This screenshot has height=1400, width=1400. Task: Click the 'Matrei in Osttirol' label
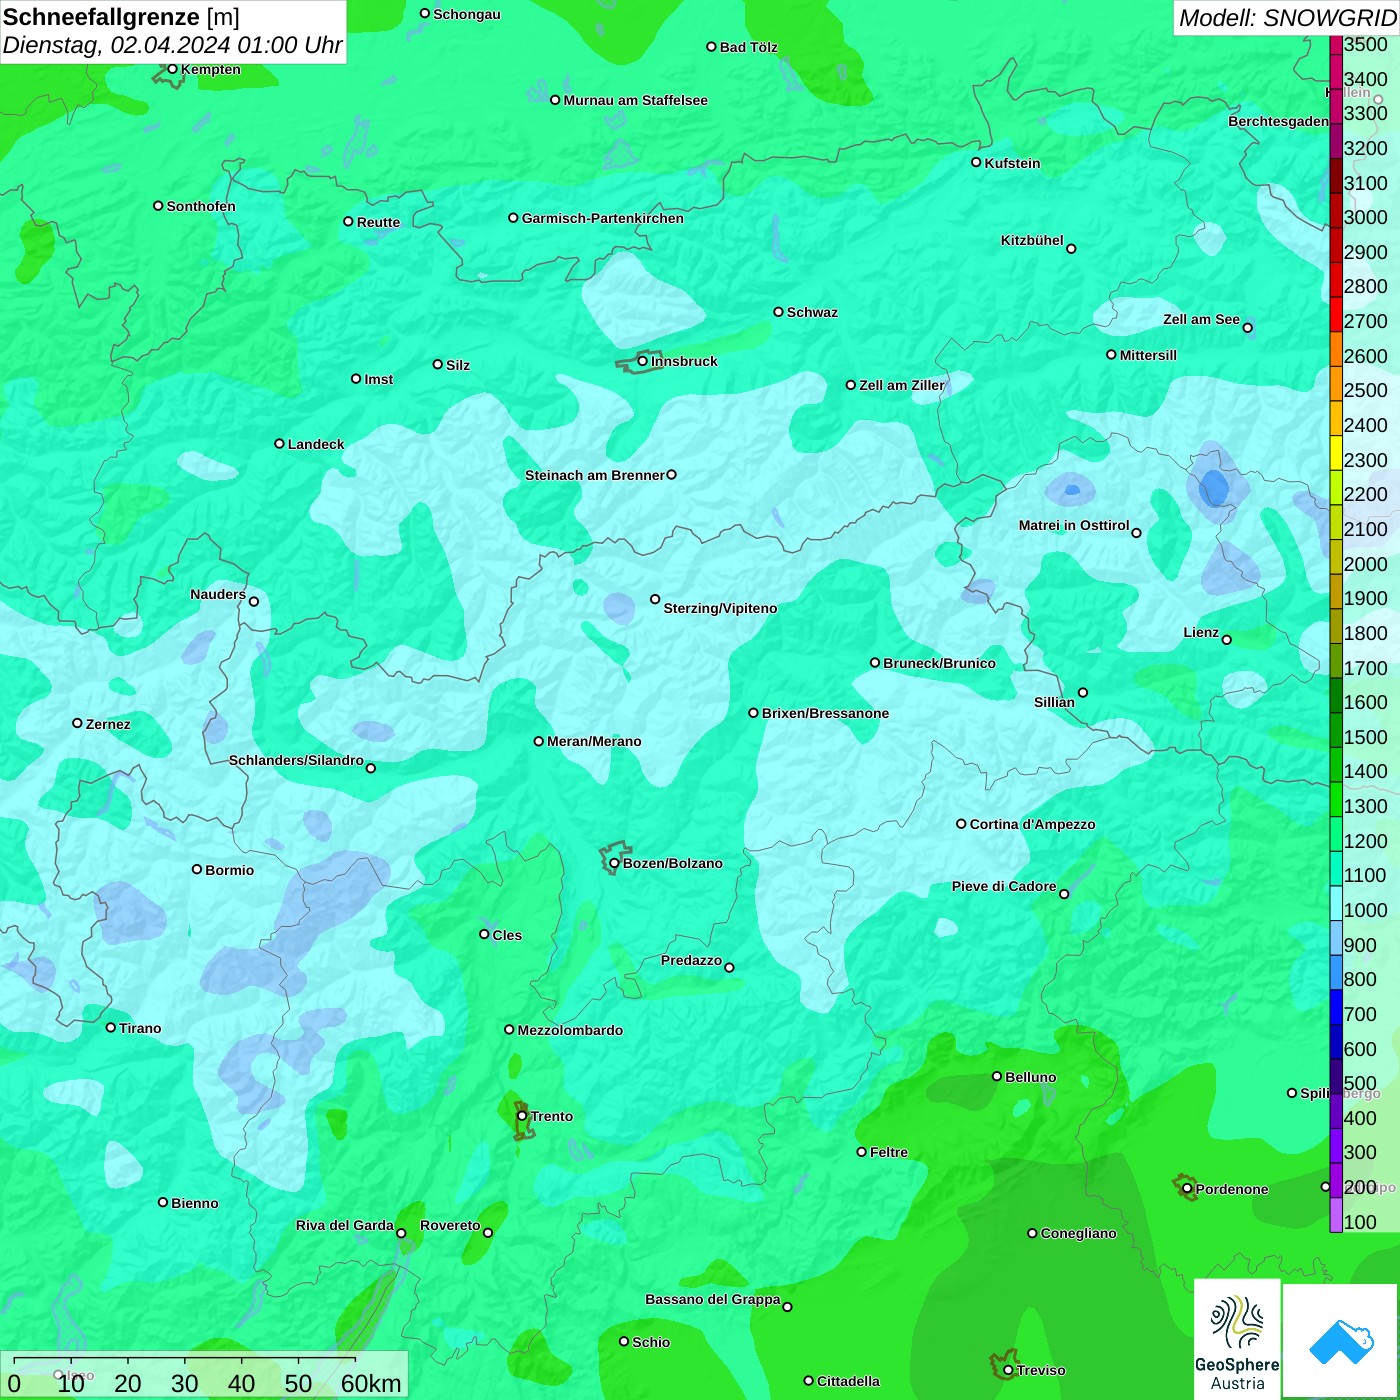click(1074, 525)
